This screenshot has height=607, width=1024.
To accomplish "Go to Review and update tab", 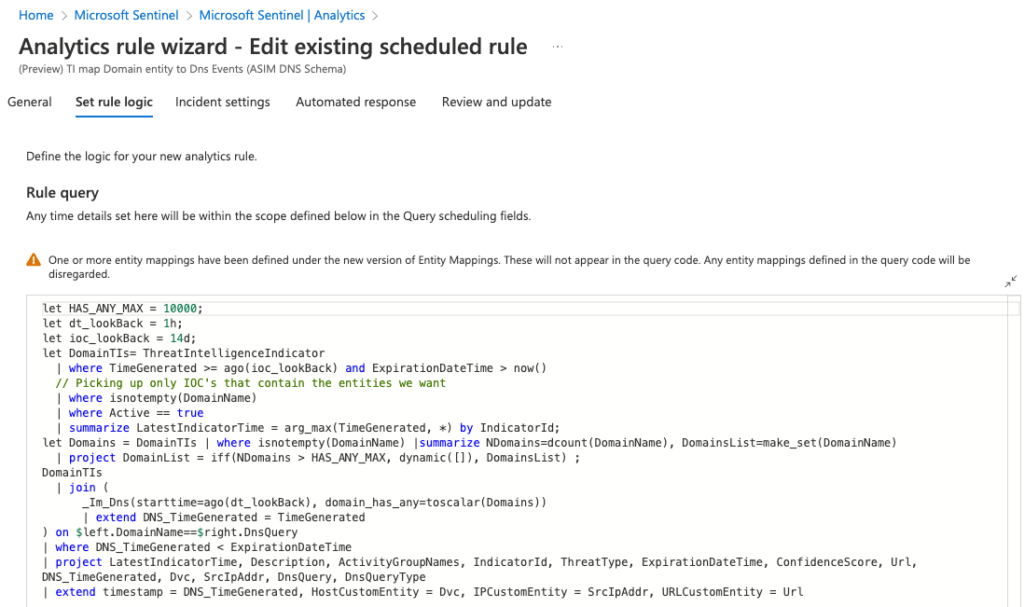I will [496, 102].
